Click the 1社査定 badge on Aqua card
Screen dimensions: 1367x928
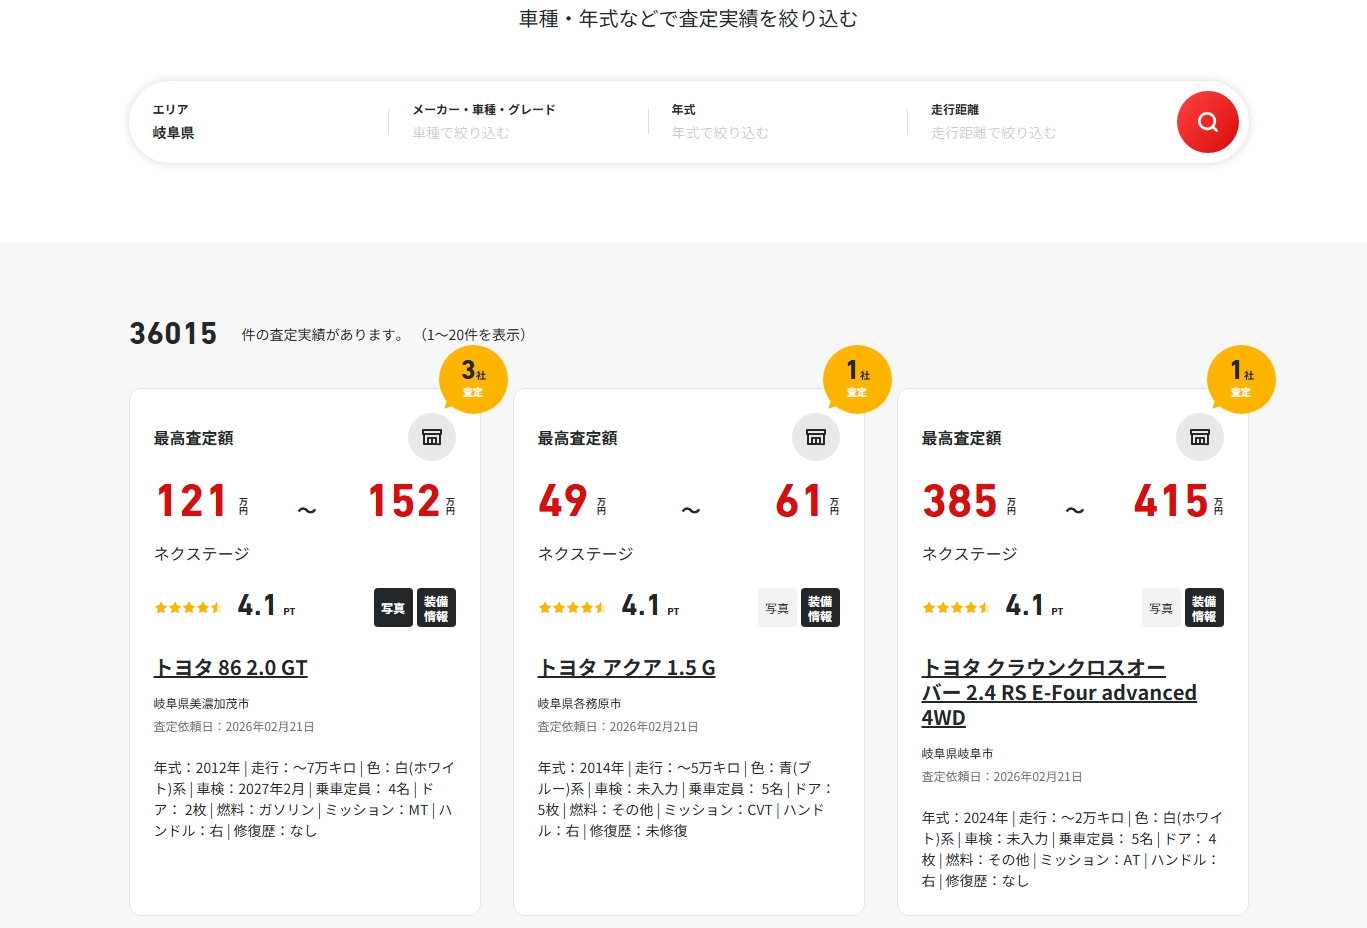click(857, 379)
